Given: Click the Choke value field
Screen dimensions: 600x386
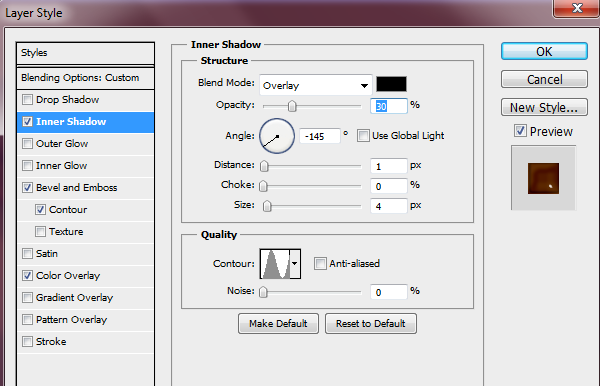Looking at the screenshot, I should pos(389,186).
